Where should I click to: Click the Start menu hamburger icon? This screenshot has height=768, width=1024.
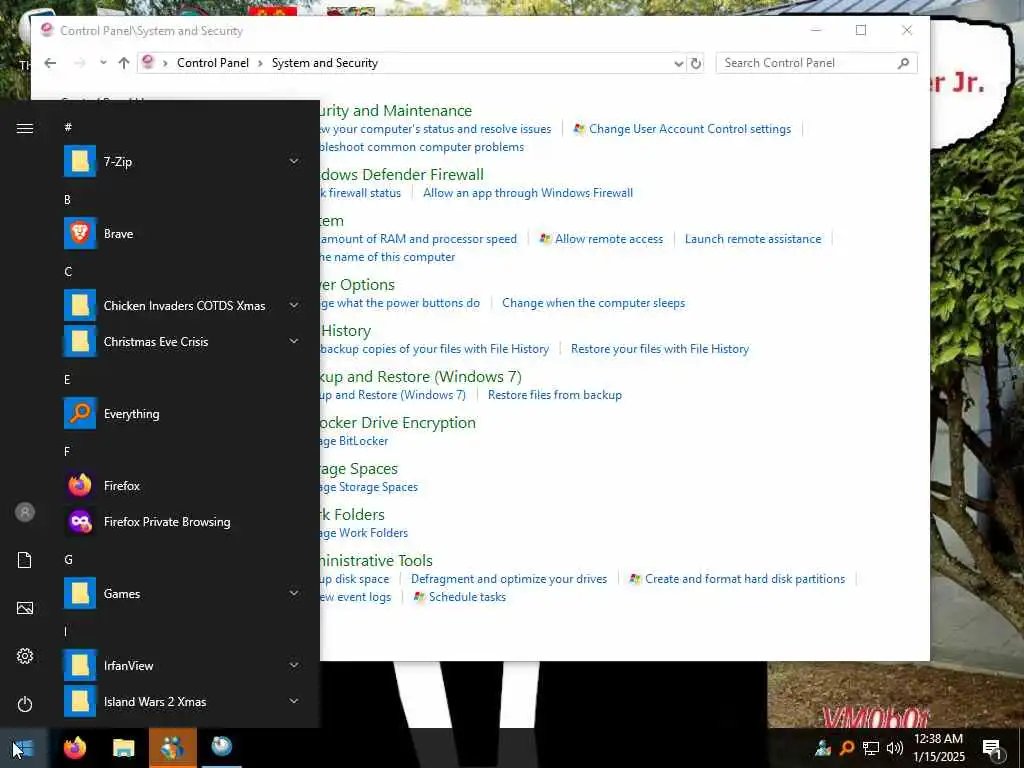tap(25, 128)
